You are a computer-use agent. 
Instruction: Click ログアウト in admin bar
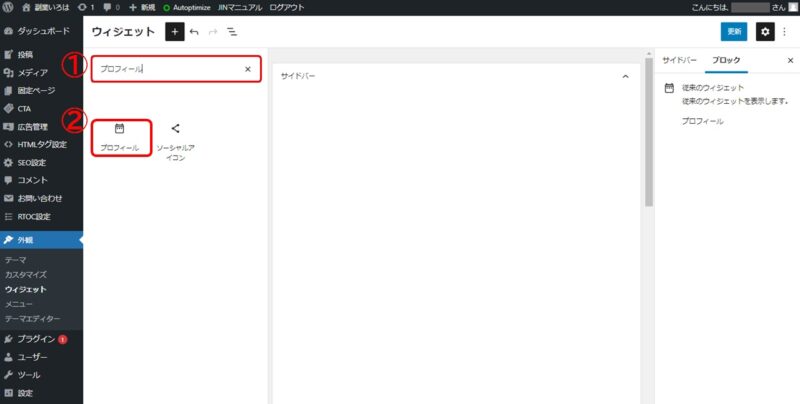click(x=286, y=7)
